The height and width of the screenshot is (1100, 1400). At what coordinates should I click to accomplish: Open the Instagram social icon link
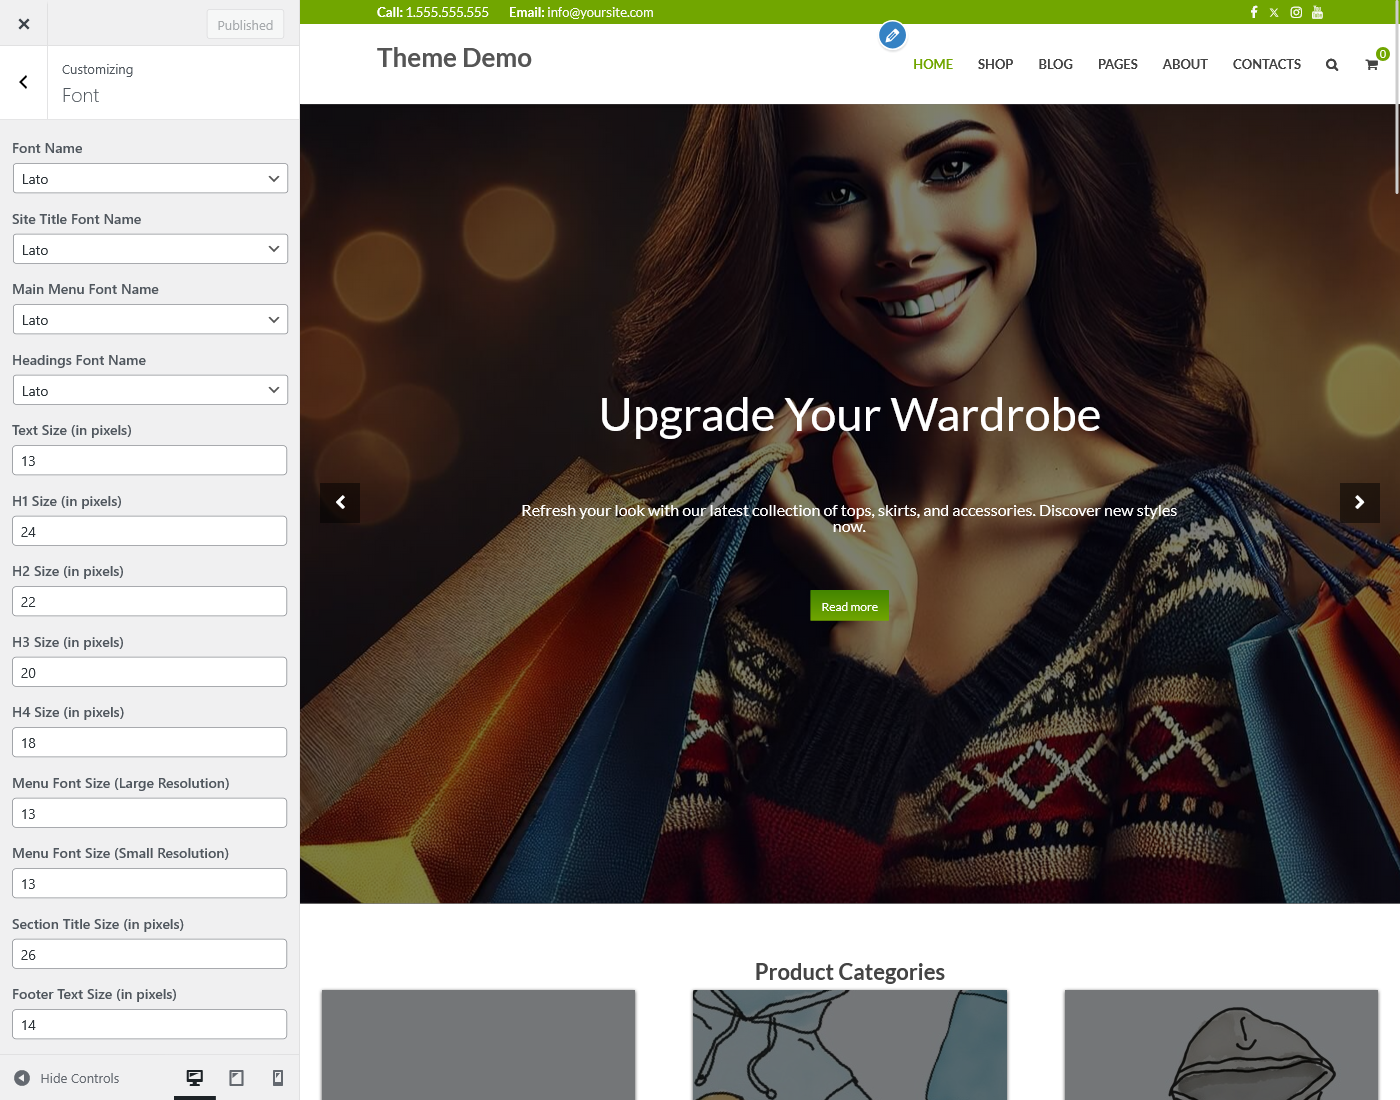point(1296,12)
